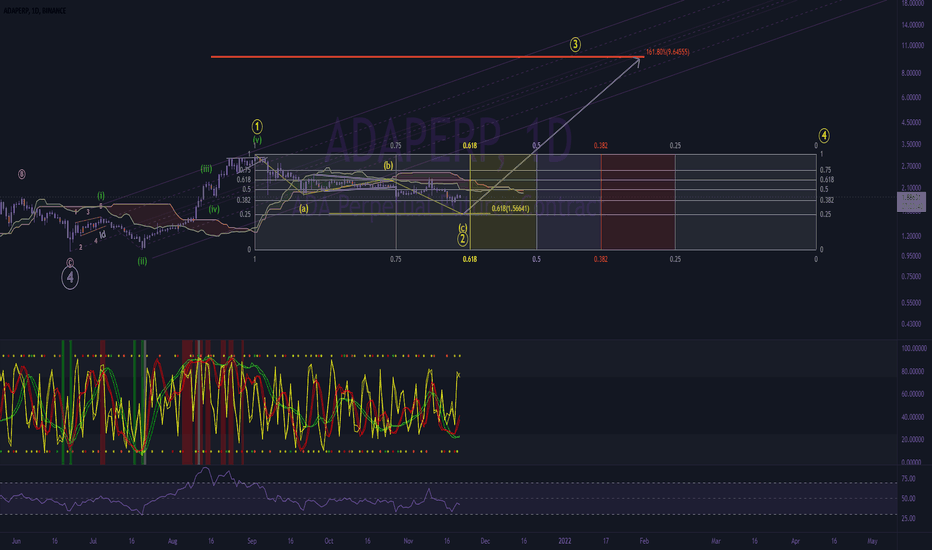This screenshot has height=550, width=932.
Task: Click the yellow (a) correction label
Action: click(304, 209)
